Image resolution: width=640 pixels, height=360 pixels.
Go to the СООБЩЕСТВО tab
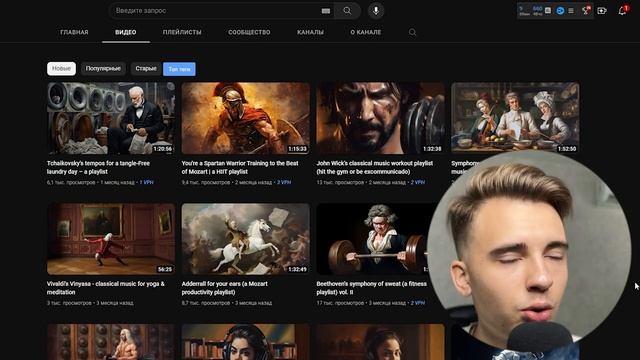click(249, 32)
